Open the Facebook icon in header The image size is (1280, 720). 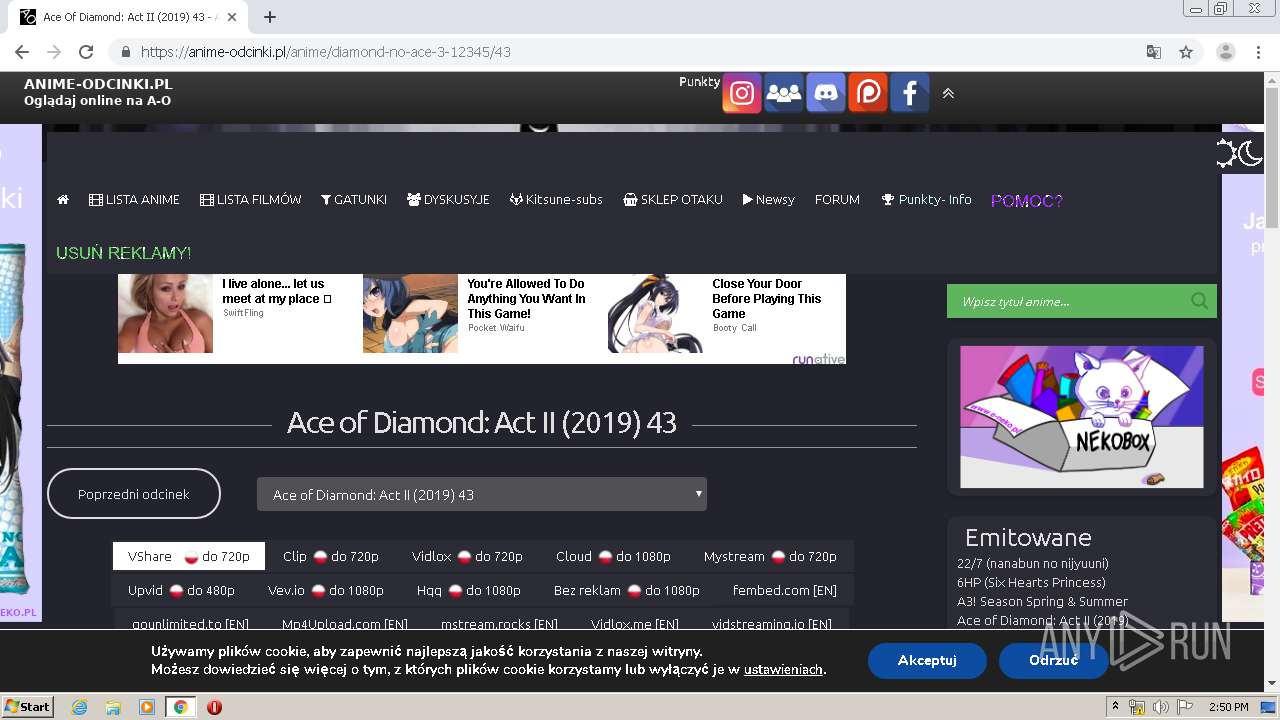point(909,93)
